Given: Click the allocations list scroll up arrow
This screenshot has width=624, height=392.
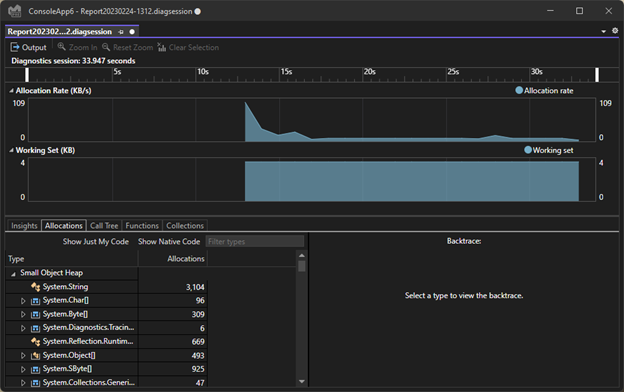Looking at the screenshot, I should (302, 255).
